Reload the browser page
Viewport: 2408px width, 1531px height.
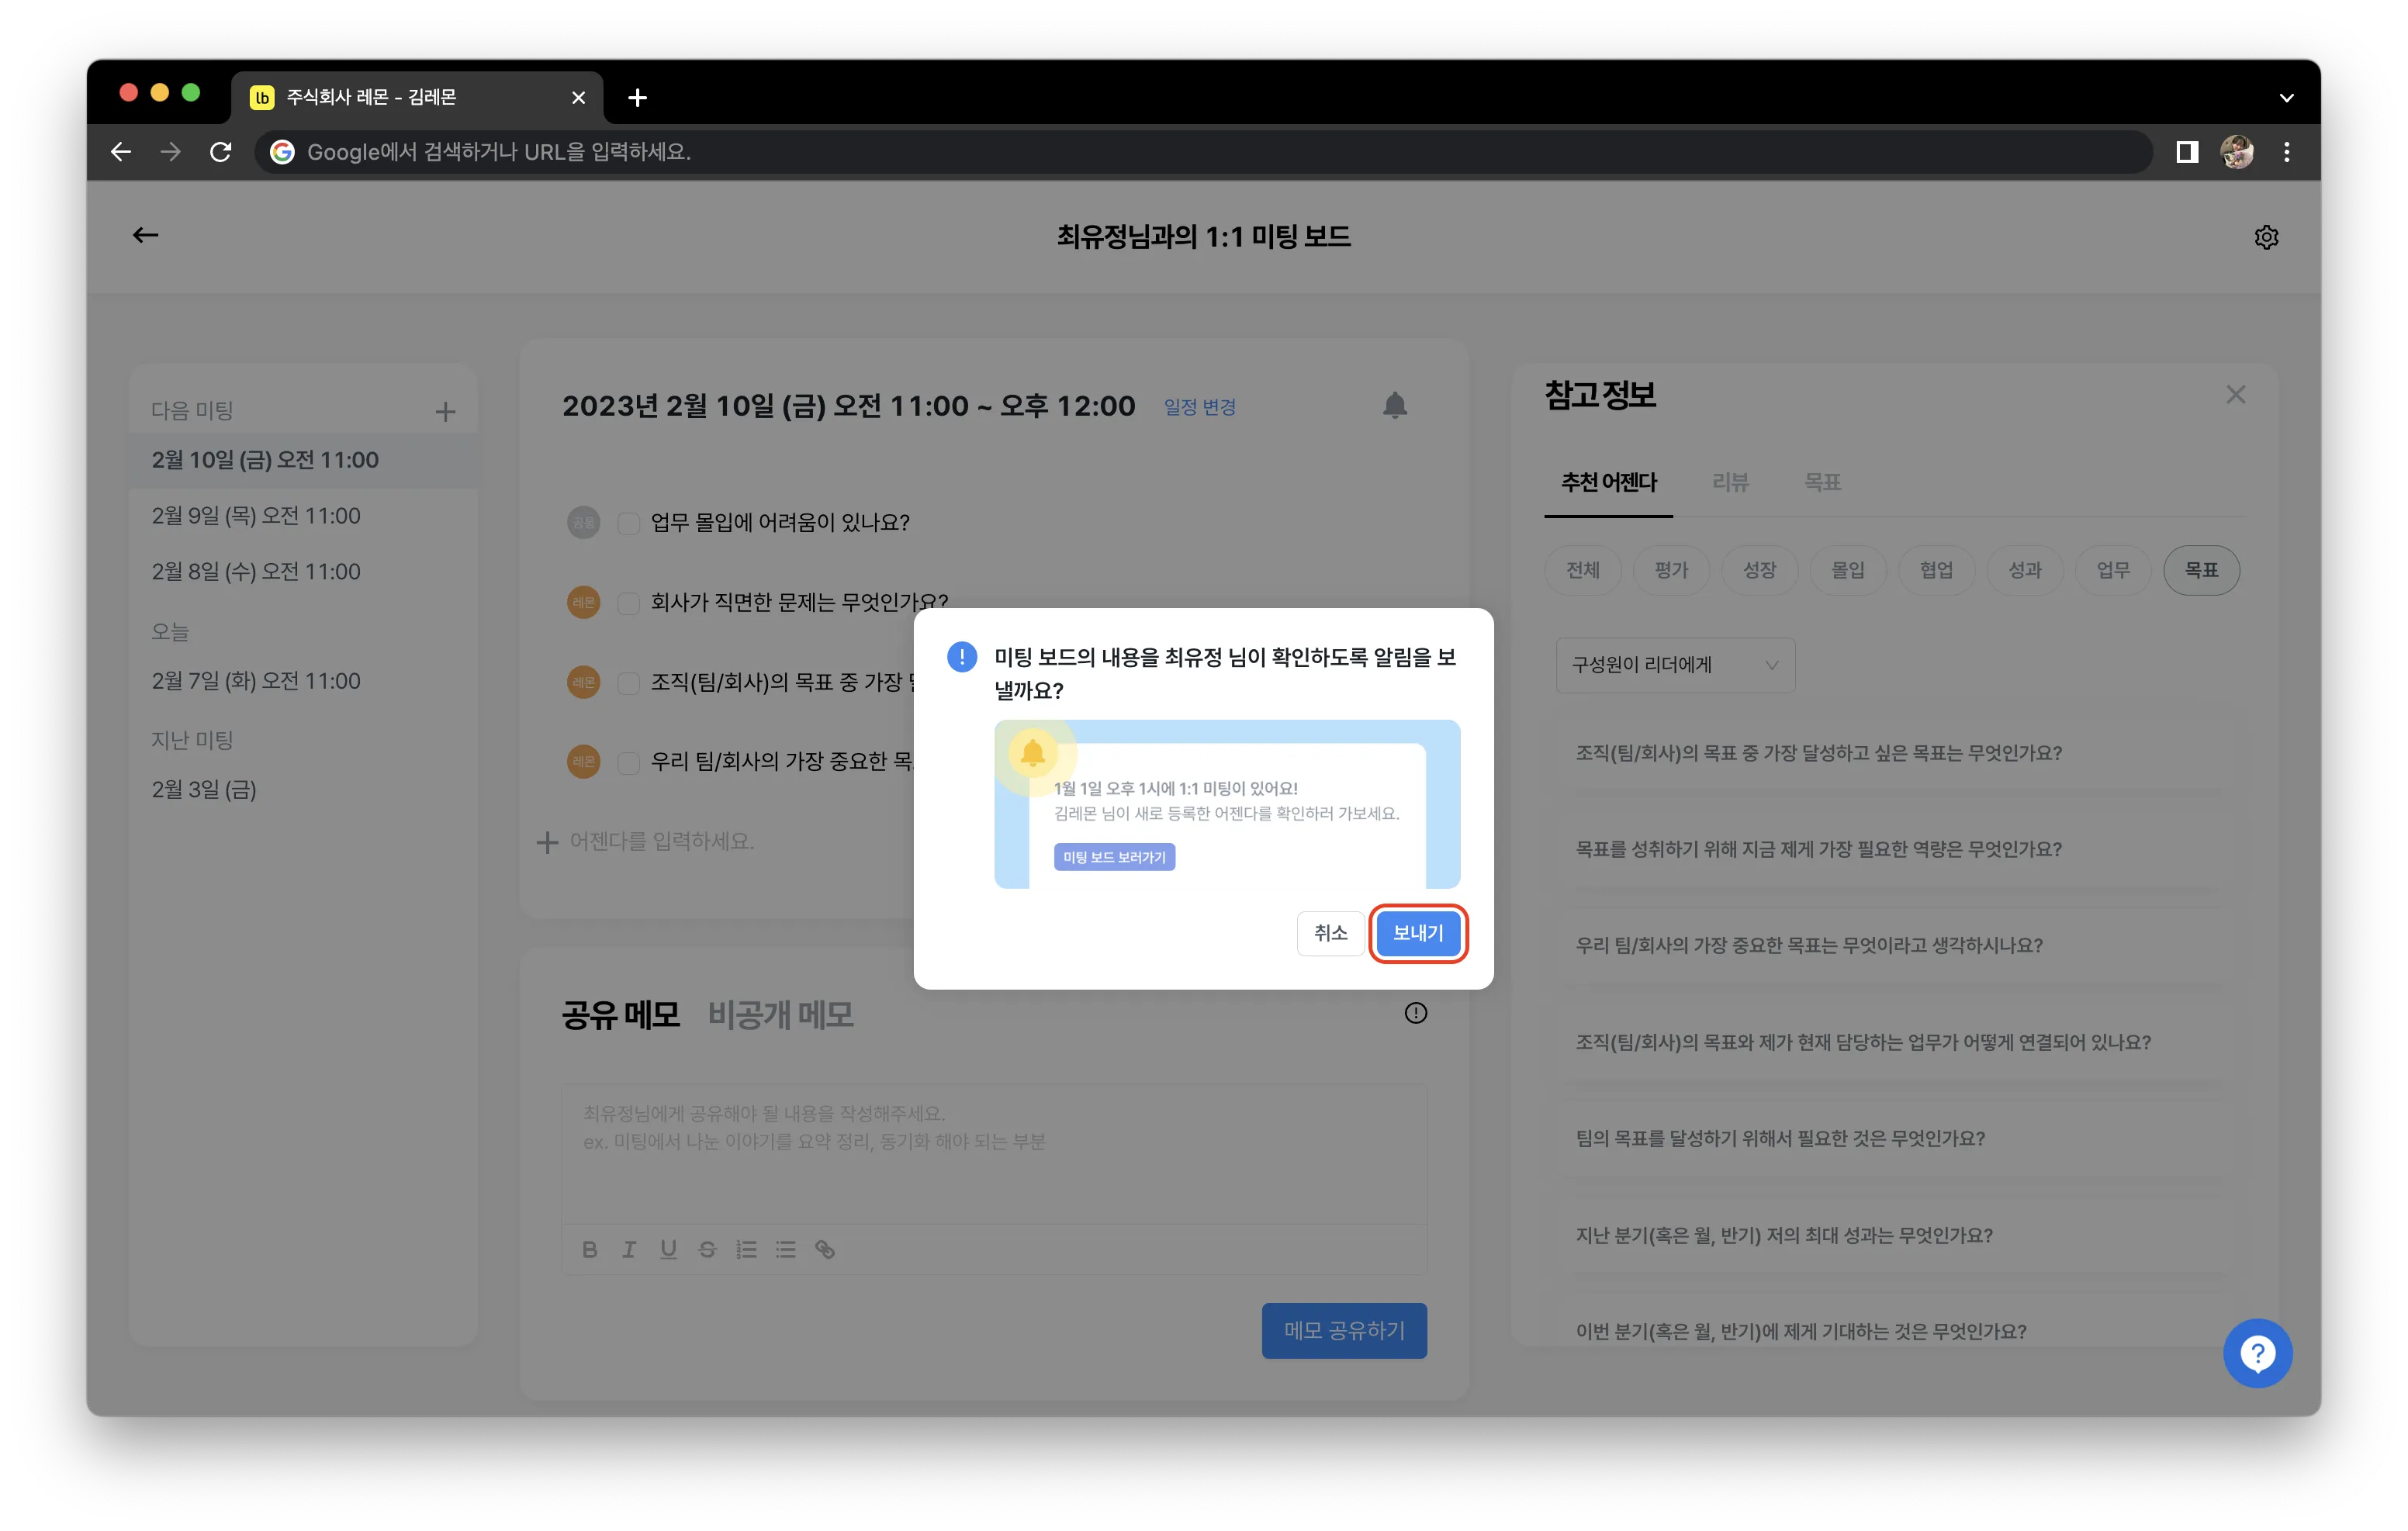(x=221, y=152)
